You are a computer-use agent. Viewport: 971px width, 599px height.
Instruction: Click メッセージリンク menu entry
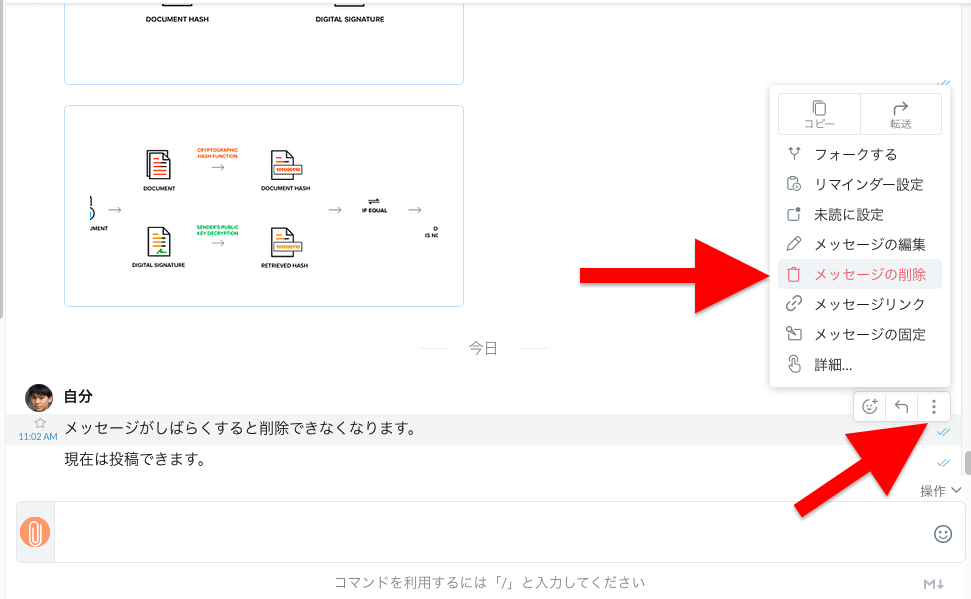(869, 304)
